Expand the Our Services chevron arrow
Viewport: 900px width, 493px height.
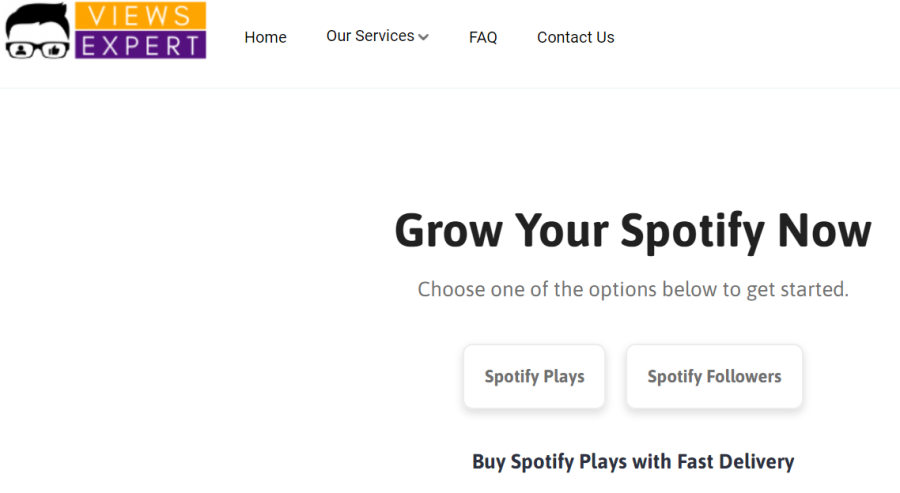(424, 37)
